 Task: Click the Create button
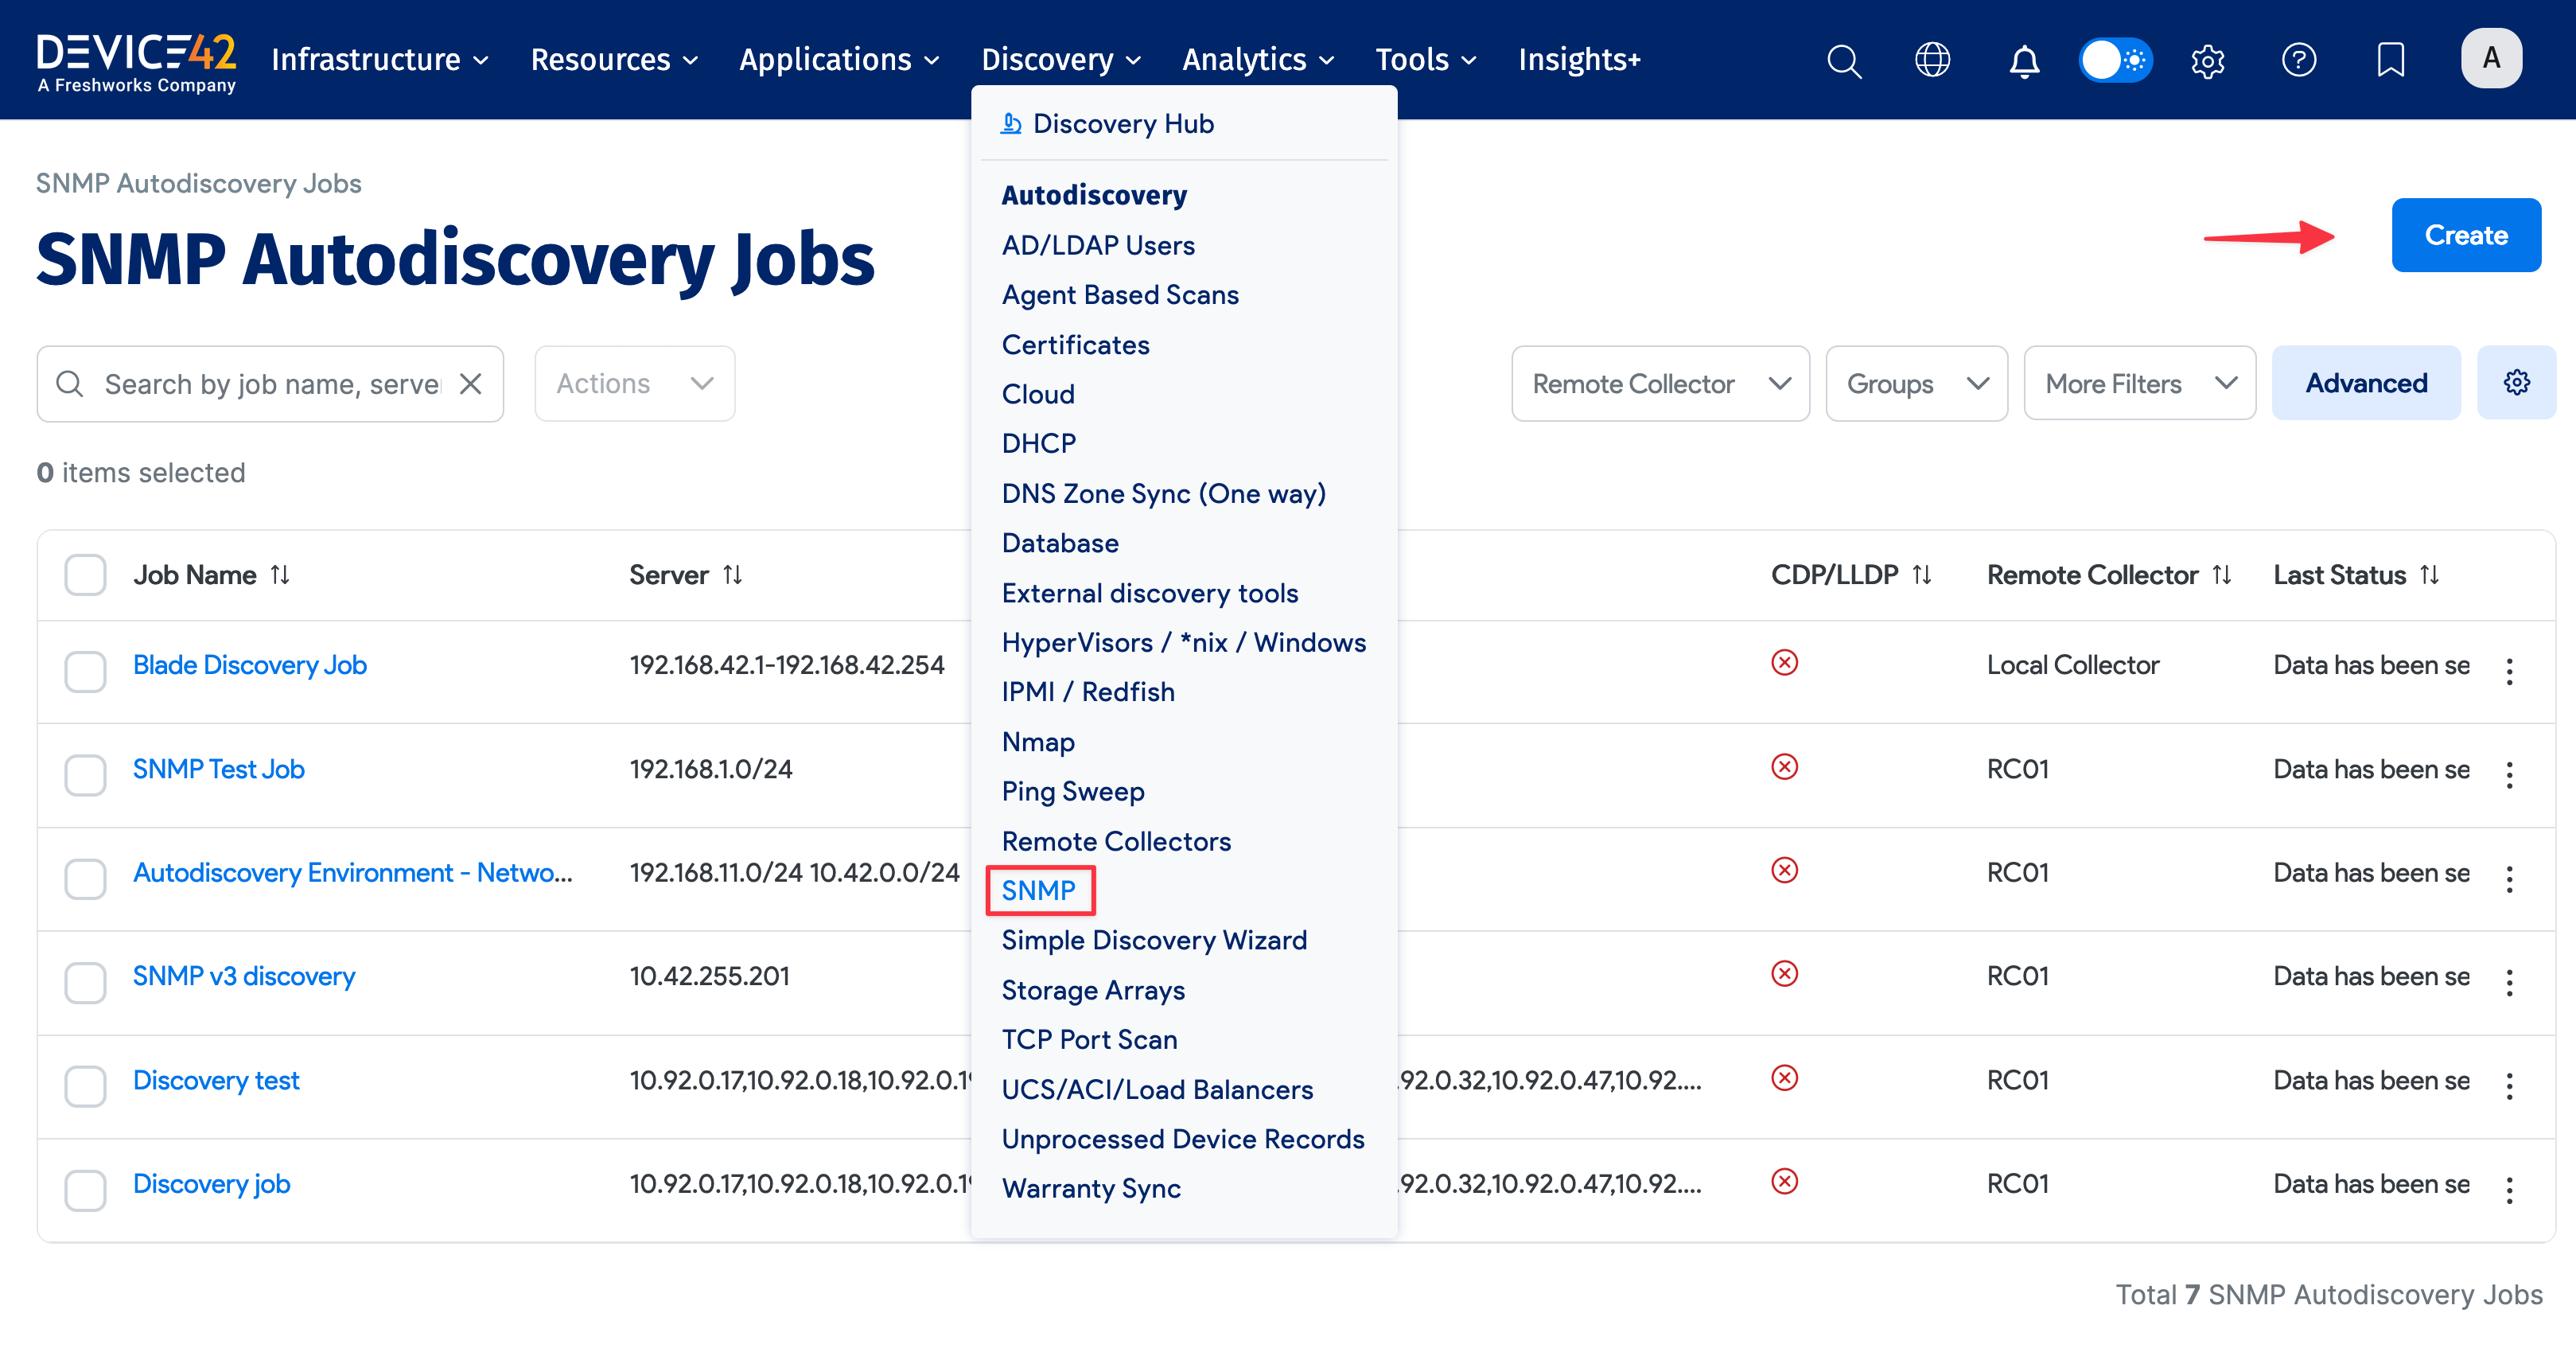tap(2465, 235)
